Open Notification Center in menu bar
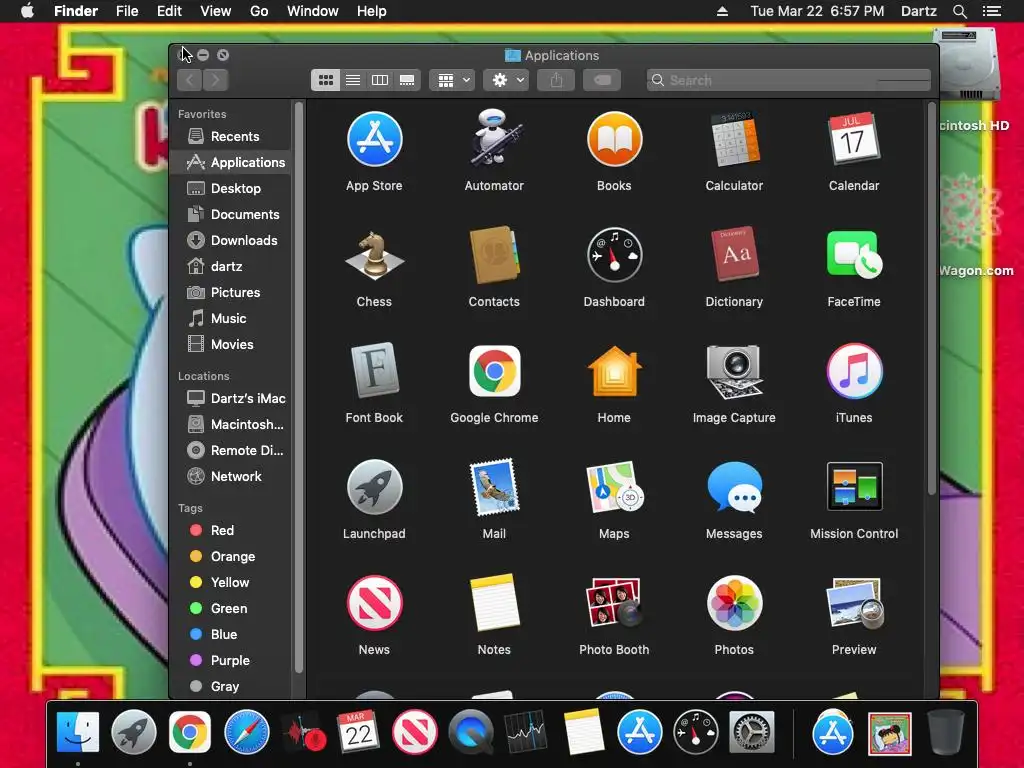Image resolution: width=1024 pixels, height=768 pixels. (992, 11)
